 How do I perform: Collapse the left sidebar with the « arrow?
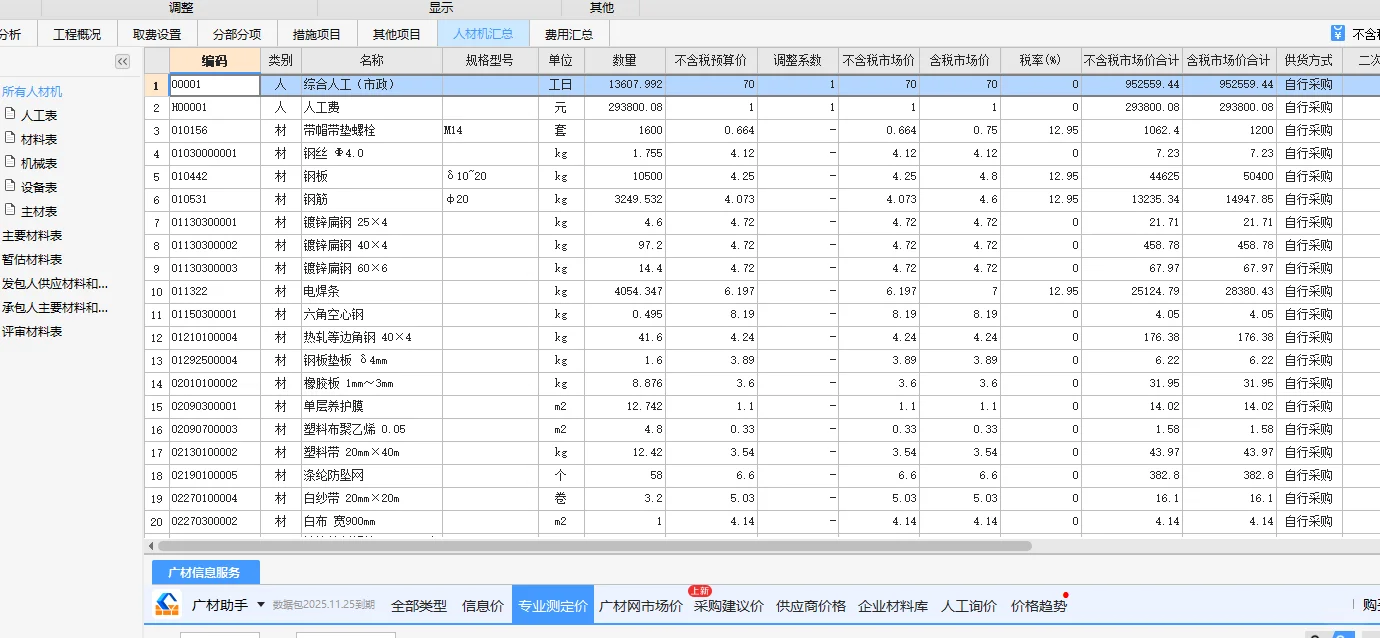tap(122, 60)
